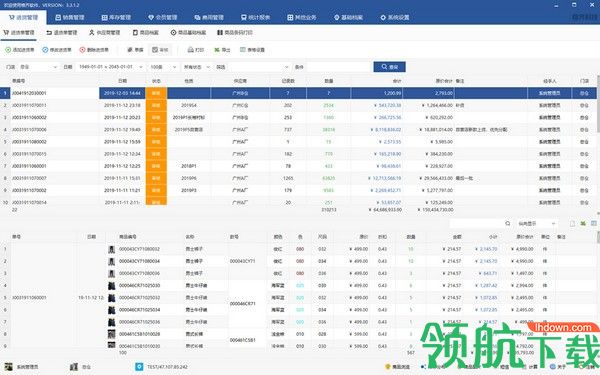Open the date range dropdown 1949-01-01
Image resolution: width=600 pixels, height=375 pixels.
[x=110, y=67]
